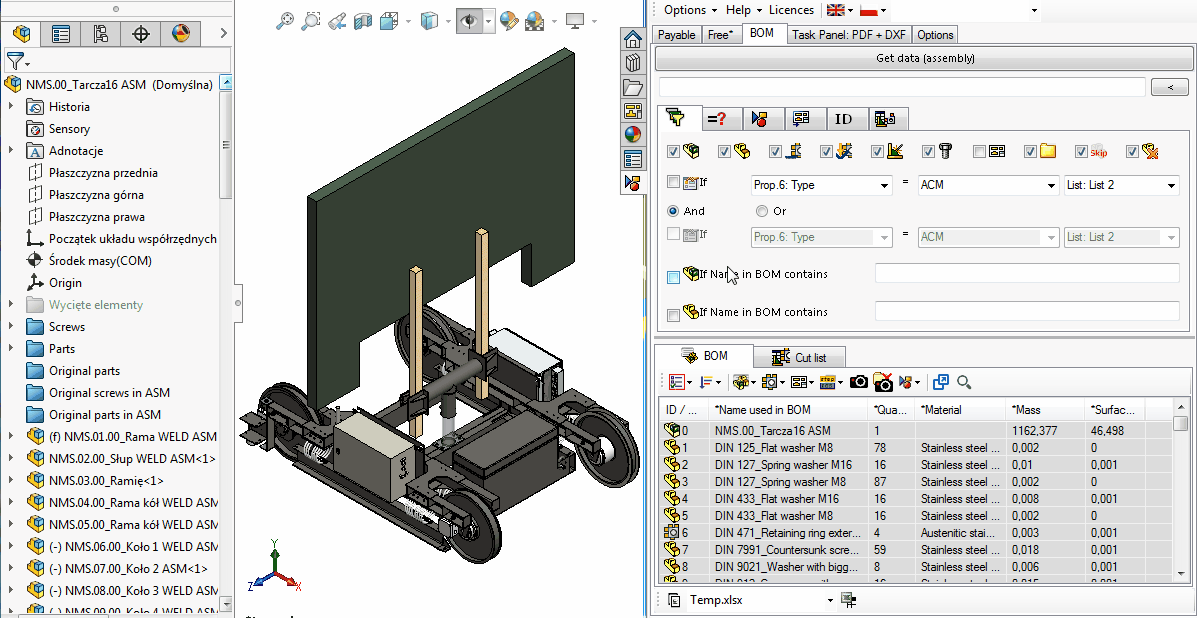
Task: Open the ConfigurationManager tab
Action: 101,34
